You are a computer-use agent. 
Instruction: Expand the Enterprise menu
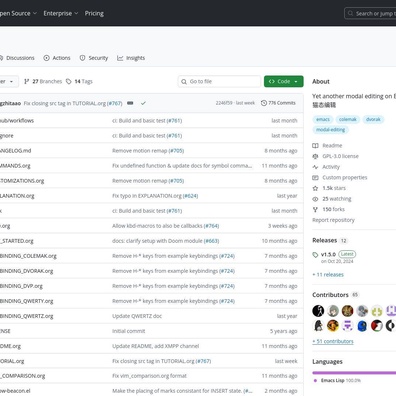(61, 13)
